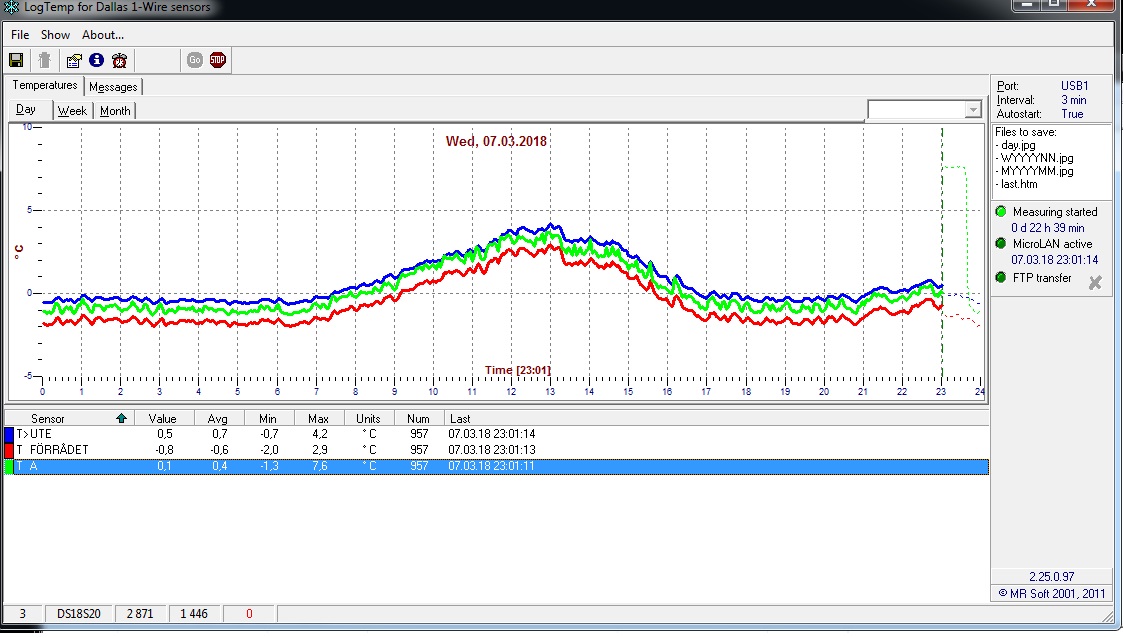Select the T FÖRRÅDET sensor row
The width and height of the screenshot is (1124, 638).
(60, 450)
